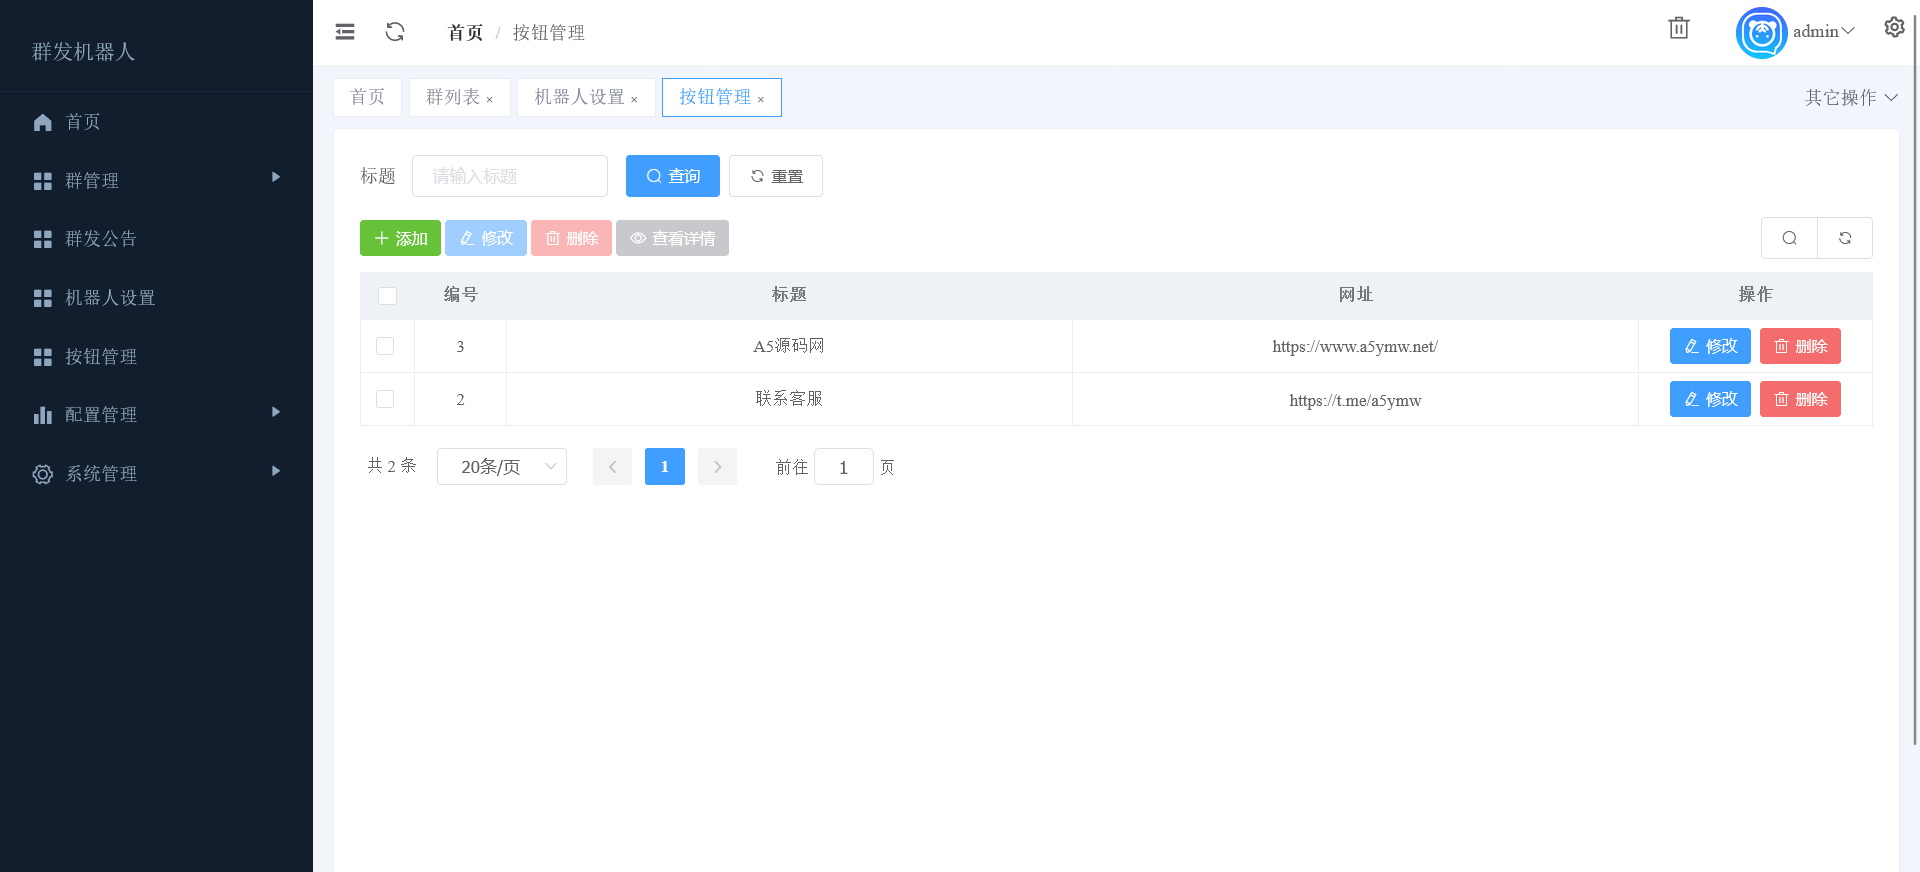Check the 联系客服 row checkbox
This screenshot has width=1920, height=872.
(x=385, y=399)
